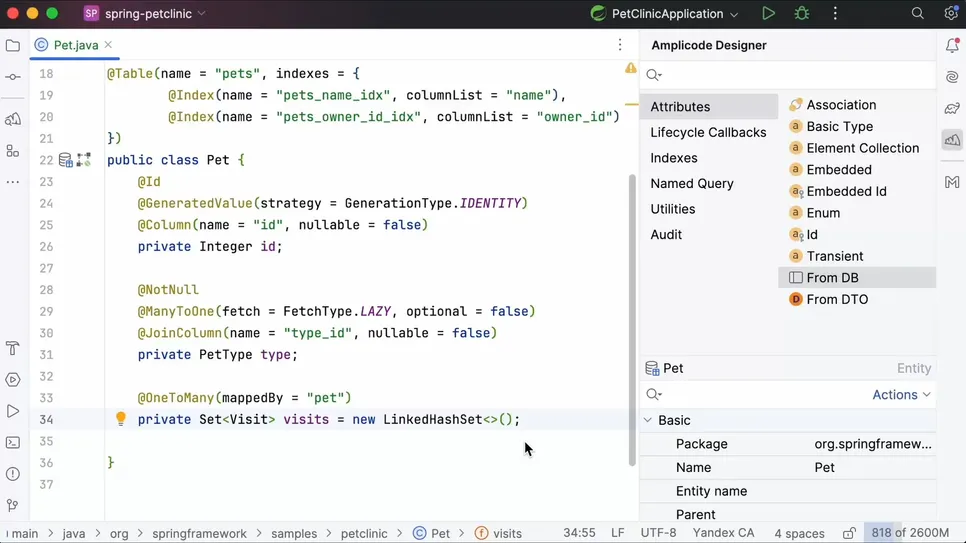
Task: Select the Pet.java editor tab
Action: 75,45
